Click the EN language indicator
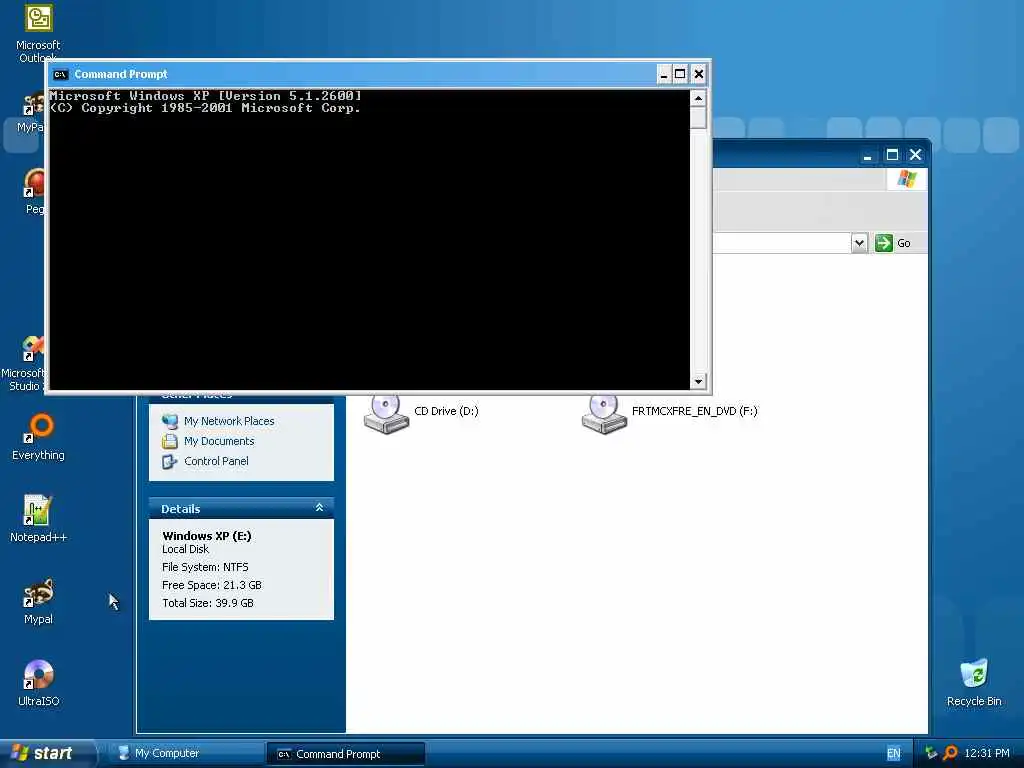The width and height of the screenshot is (1024, 768). 893,753
